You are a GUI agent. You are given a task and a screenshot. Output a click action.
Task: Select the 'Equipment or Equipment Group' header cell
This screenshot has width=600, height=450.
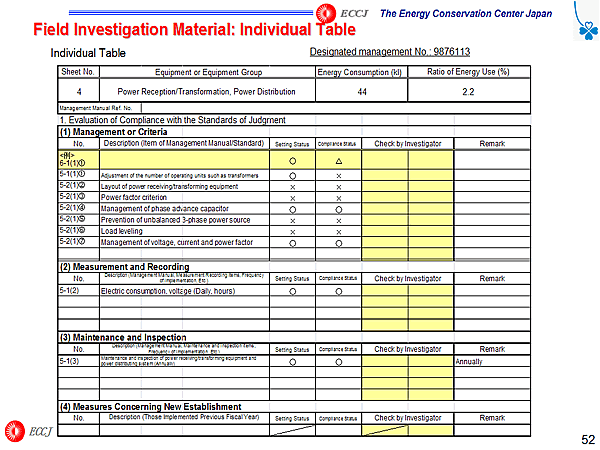click(x=208, y=72)
